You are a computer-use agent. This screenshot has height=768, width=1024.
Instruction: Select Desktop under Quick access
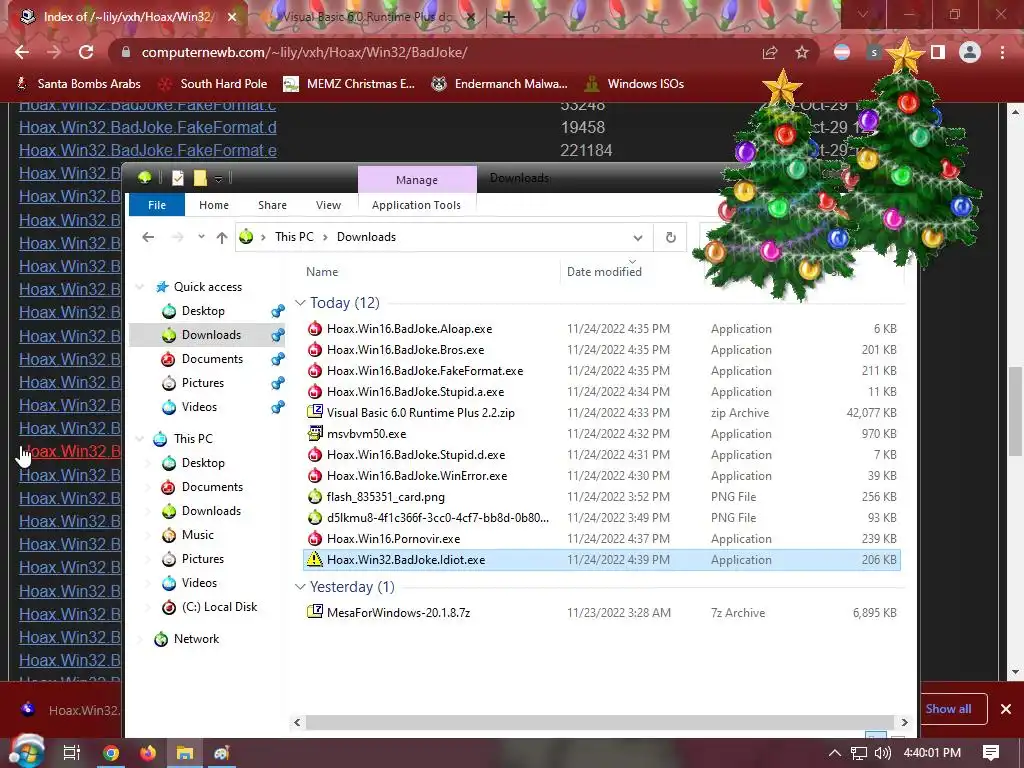[x=202, y=311]
